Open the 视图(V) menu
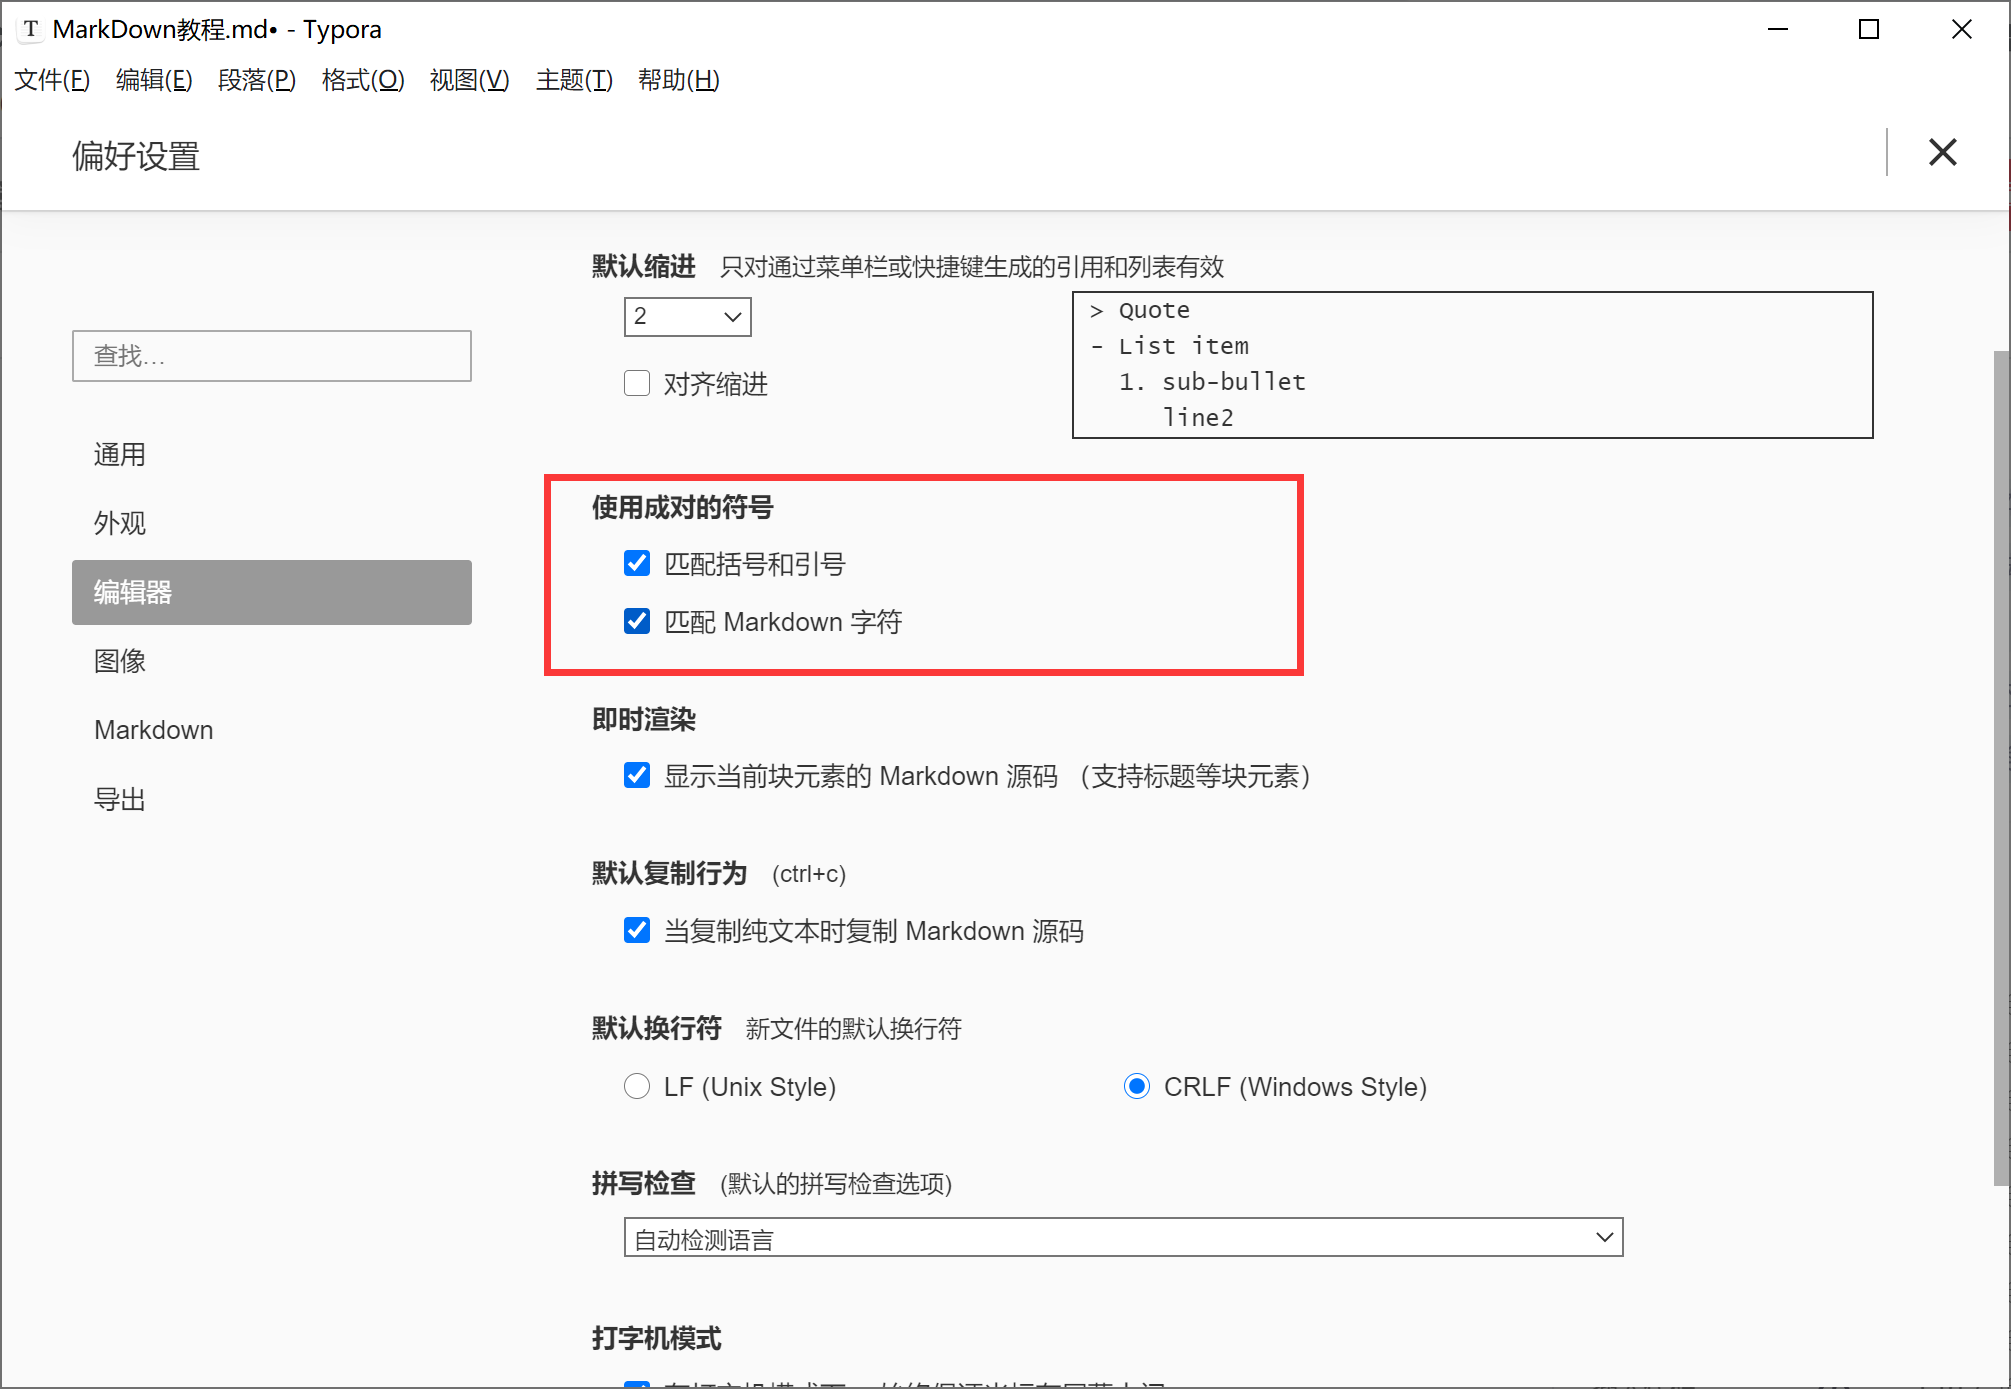 click(x=470, y=80)
